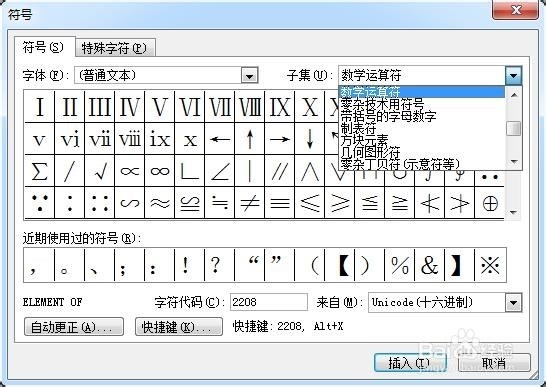Select the approximately equal wavy symbol
The width and height of the screenshot is (546, 387).
point(159,203)
